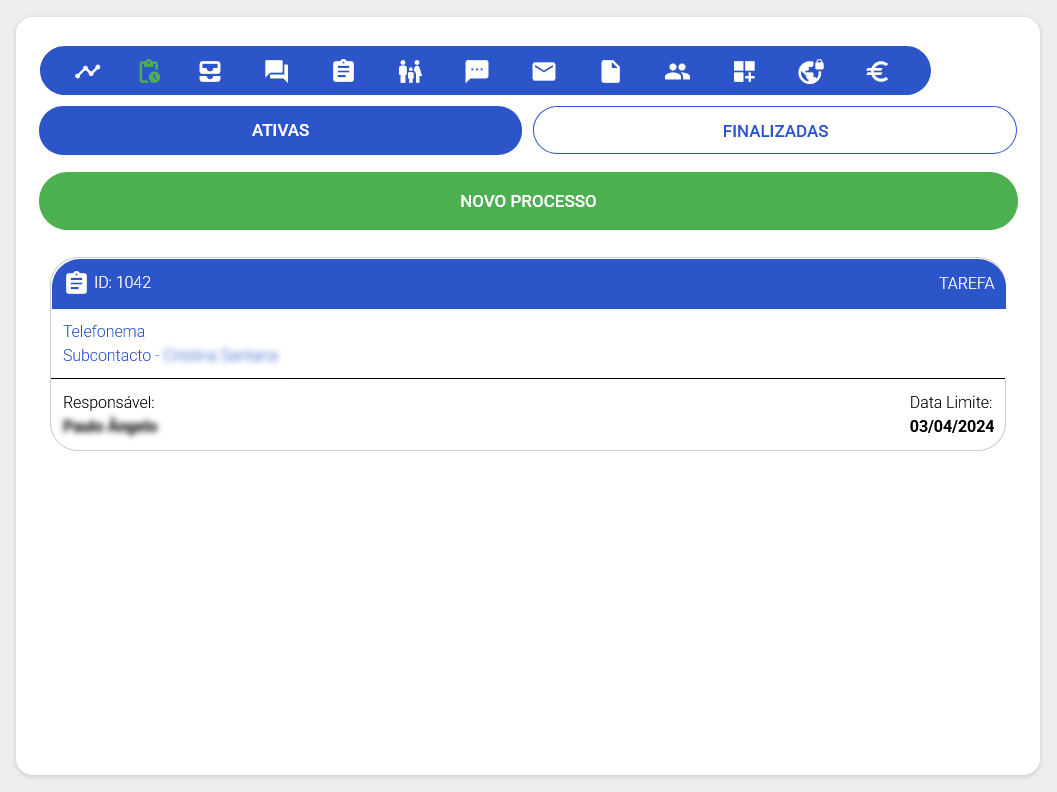Click the document file icon
Viewport: 1057px width, 792px height.
[610, 71]
